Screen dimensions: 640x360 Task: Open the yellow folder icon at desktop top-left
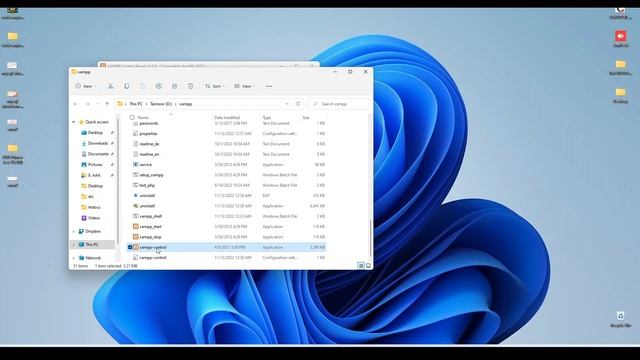[12, 36]
